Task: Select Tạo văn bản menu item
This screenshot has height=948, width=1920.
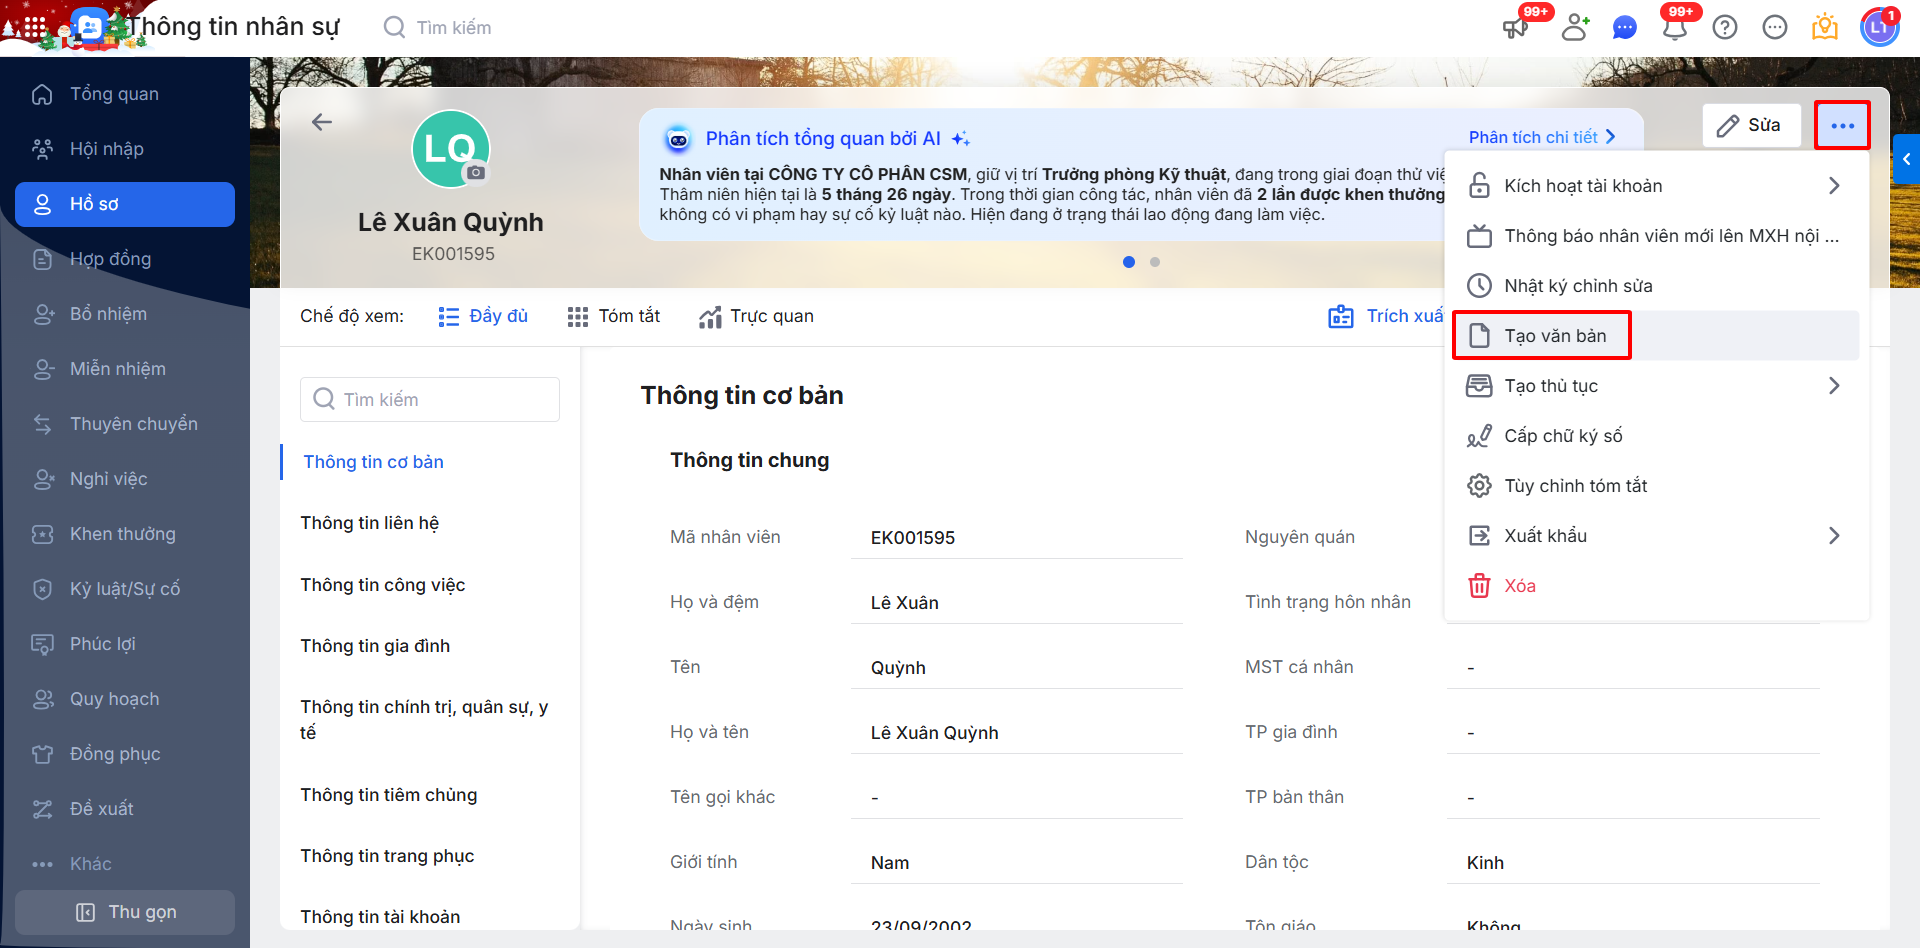Action: (x=1656, y=336)
